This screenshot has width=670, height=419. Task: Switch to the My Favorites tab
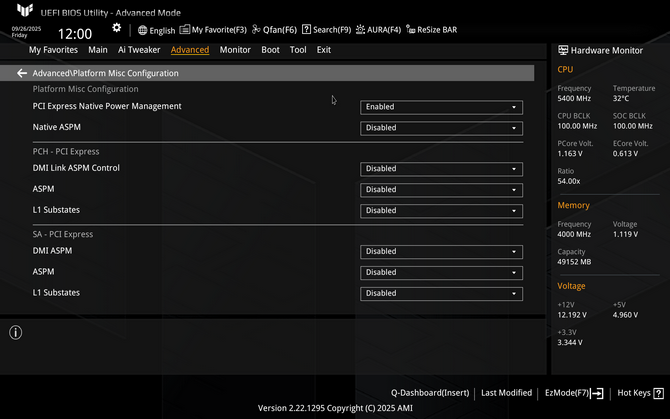pyautogui.click(x=53, y=50)
